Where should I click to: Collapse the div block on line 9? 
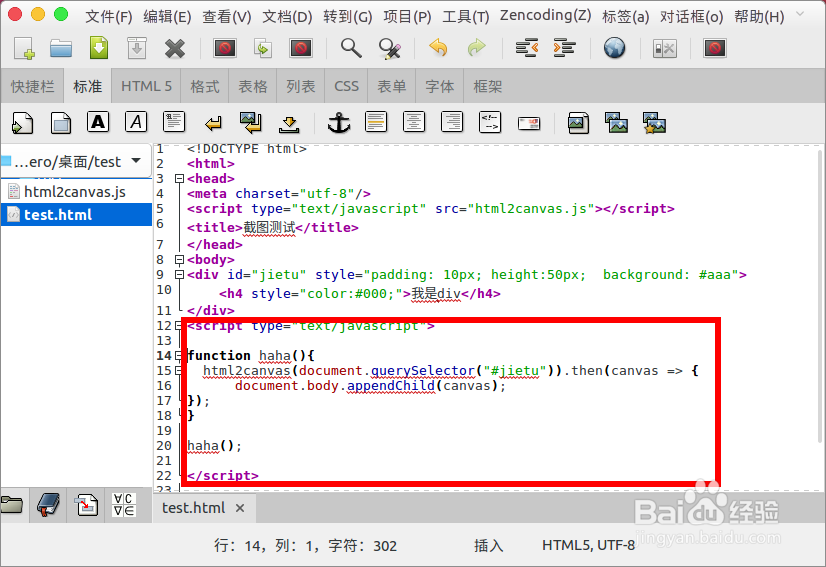pos(179,275)
